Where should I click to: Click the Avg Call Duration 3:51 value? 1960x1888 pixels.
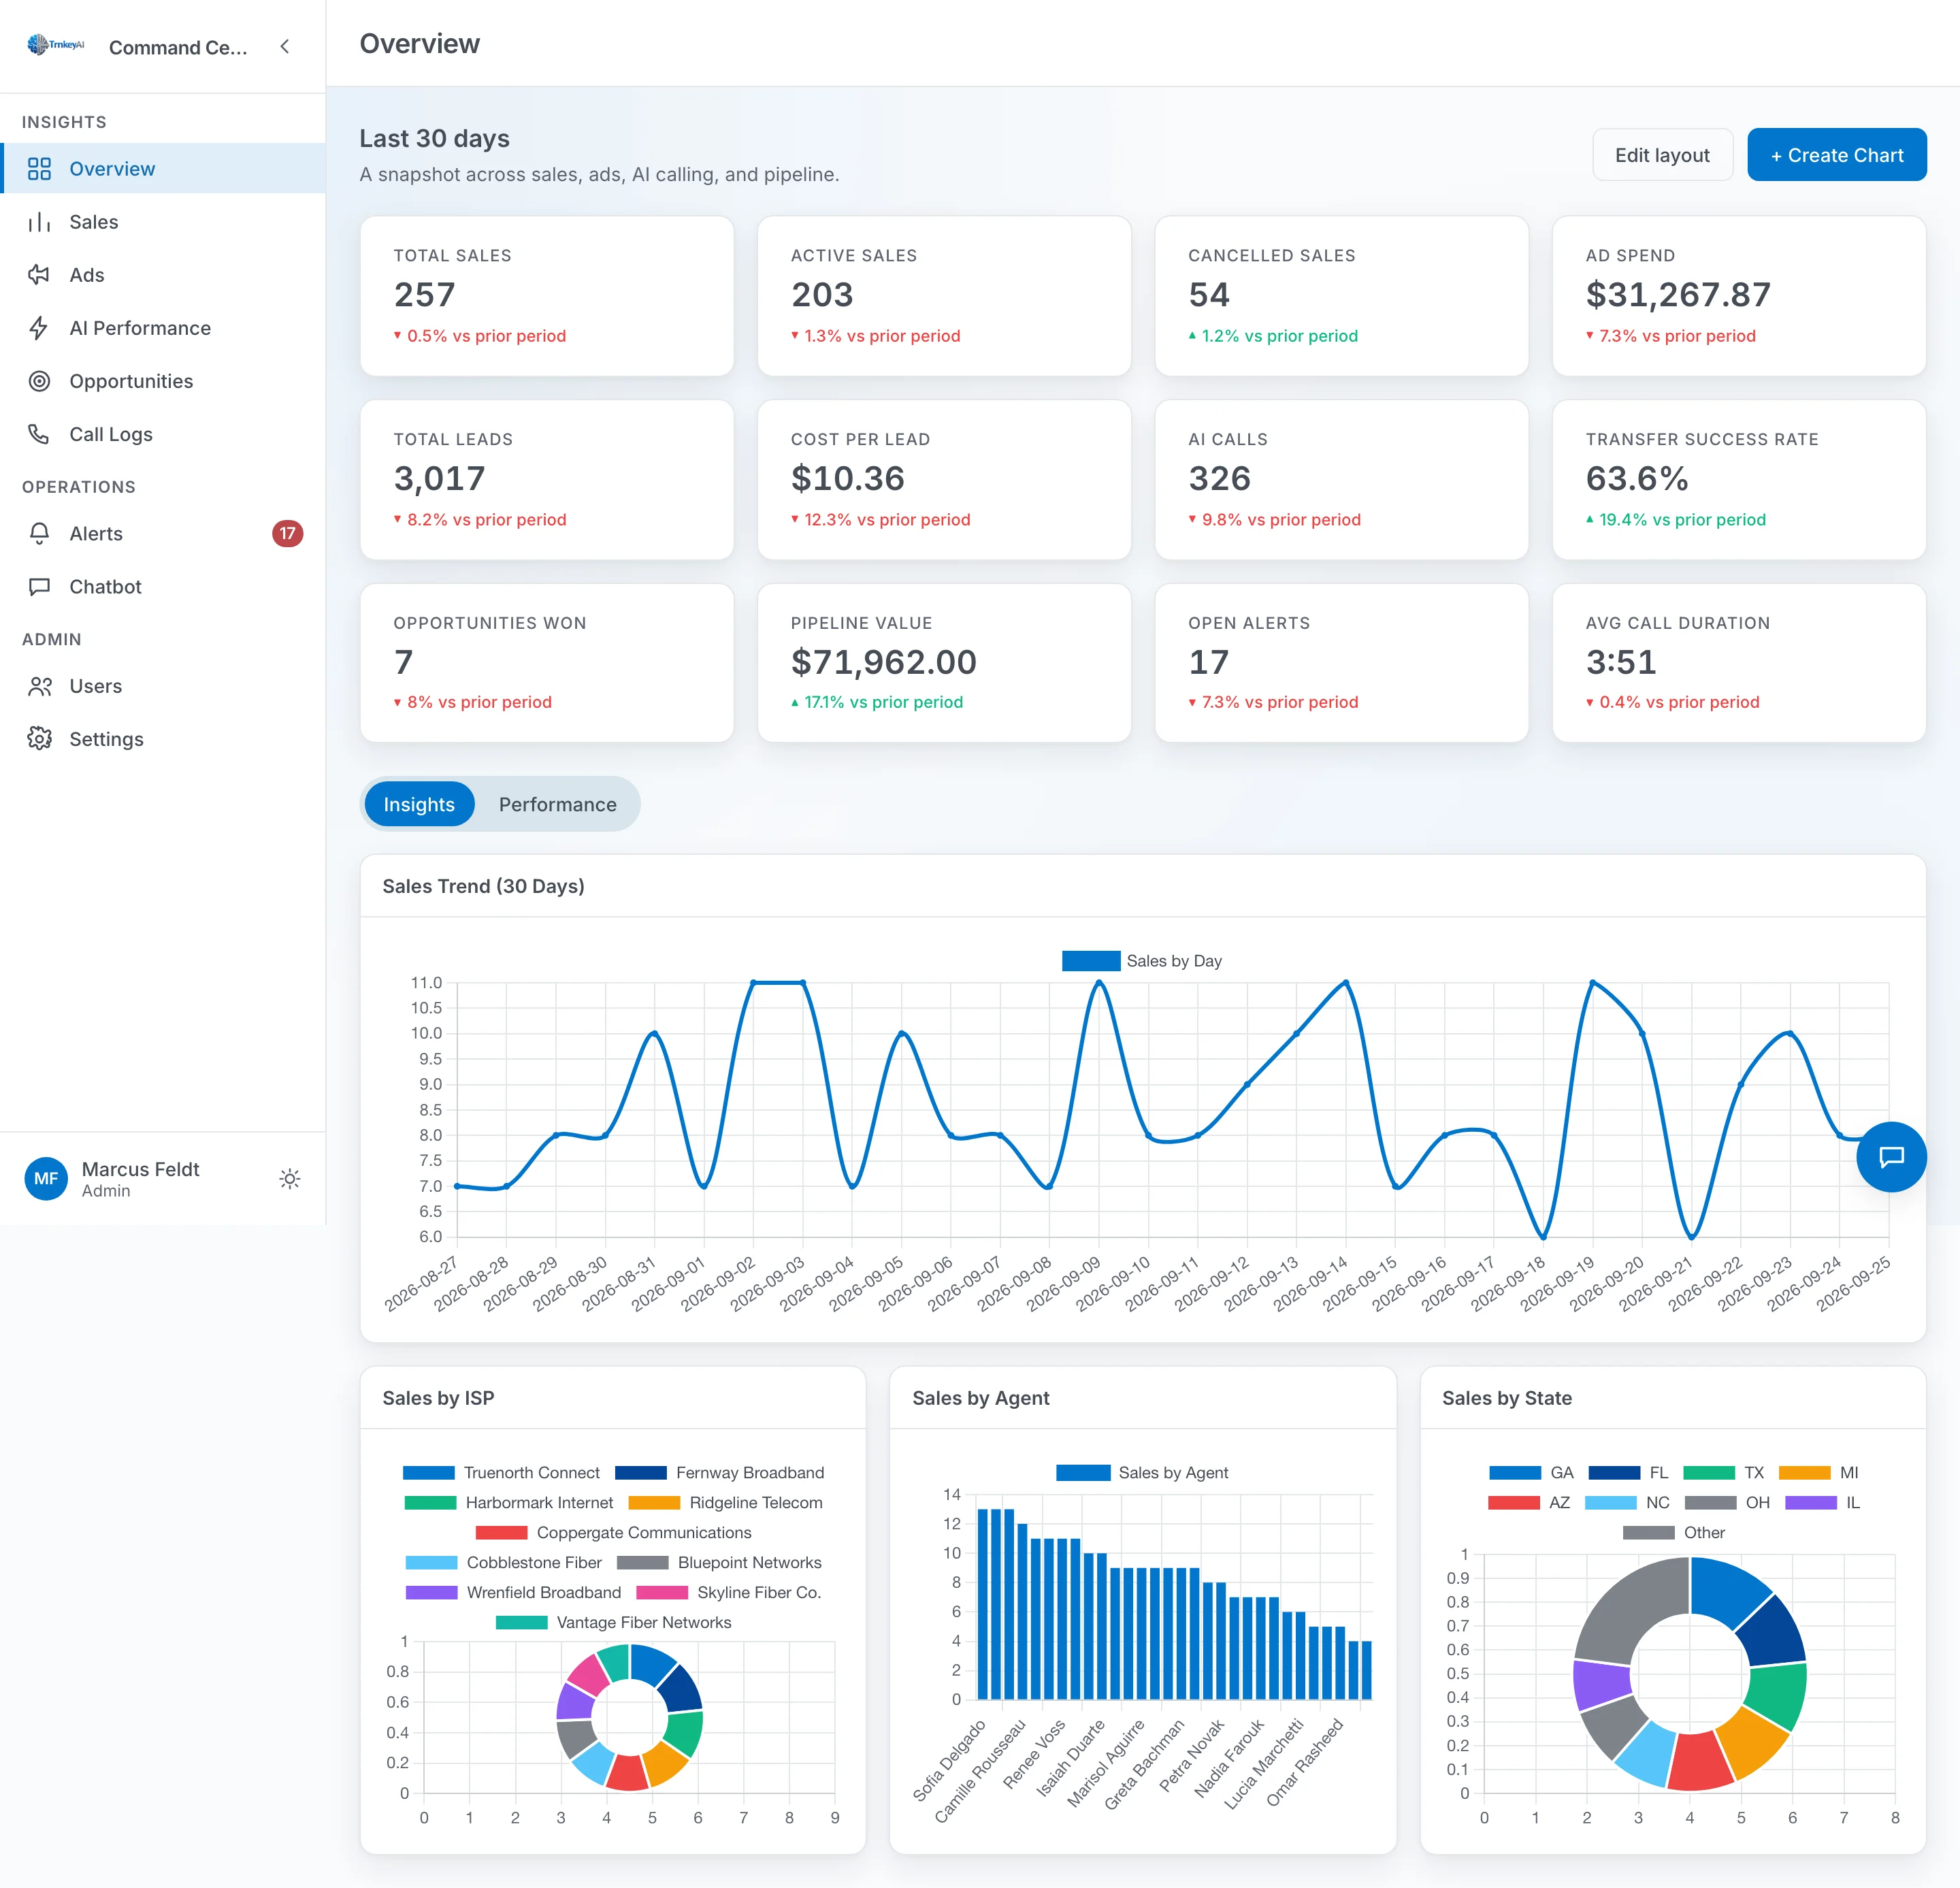coord(1621,662)
